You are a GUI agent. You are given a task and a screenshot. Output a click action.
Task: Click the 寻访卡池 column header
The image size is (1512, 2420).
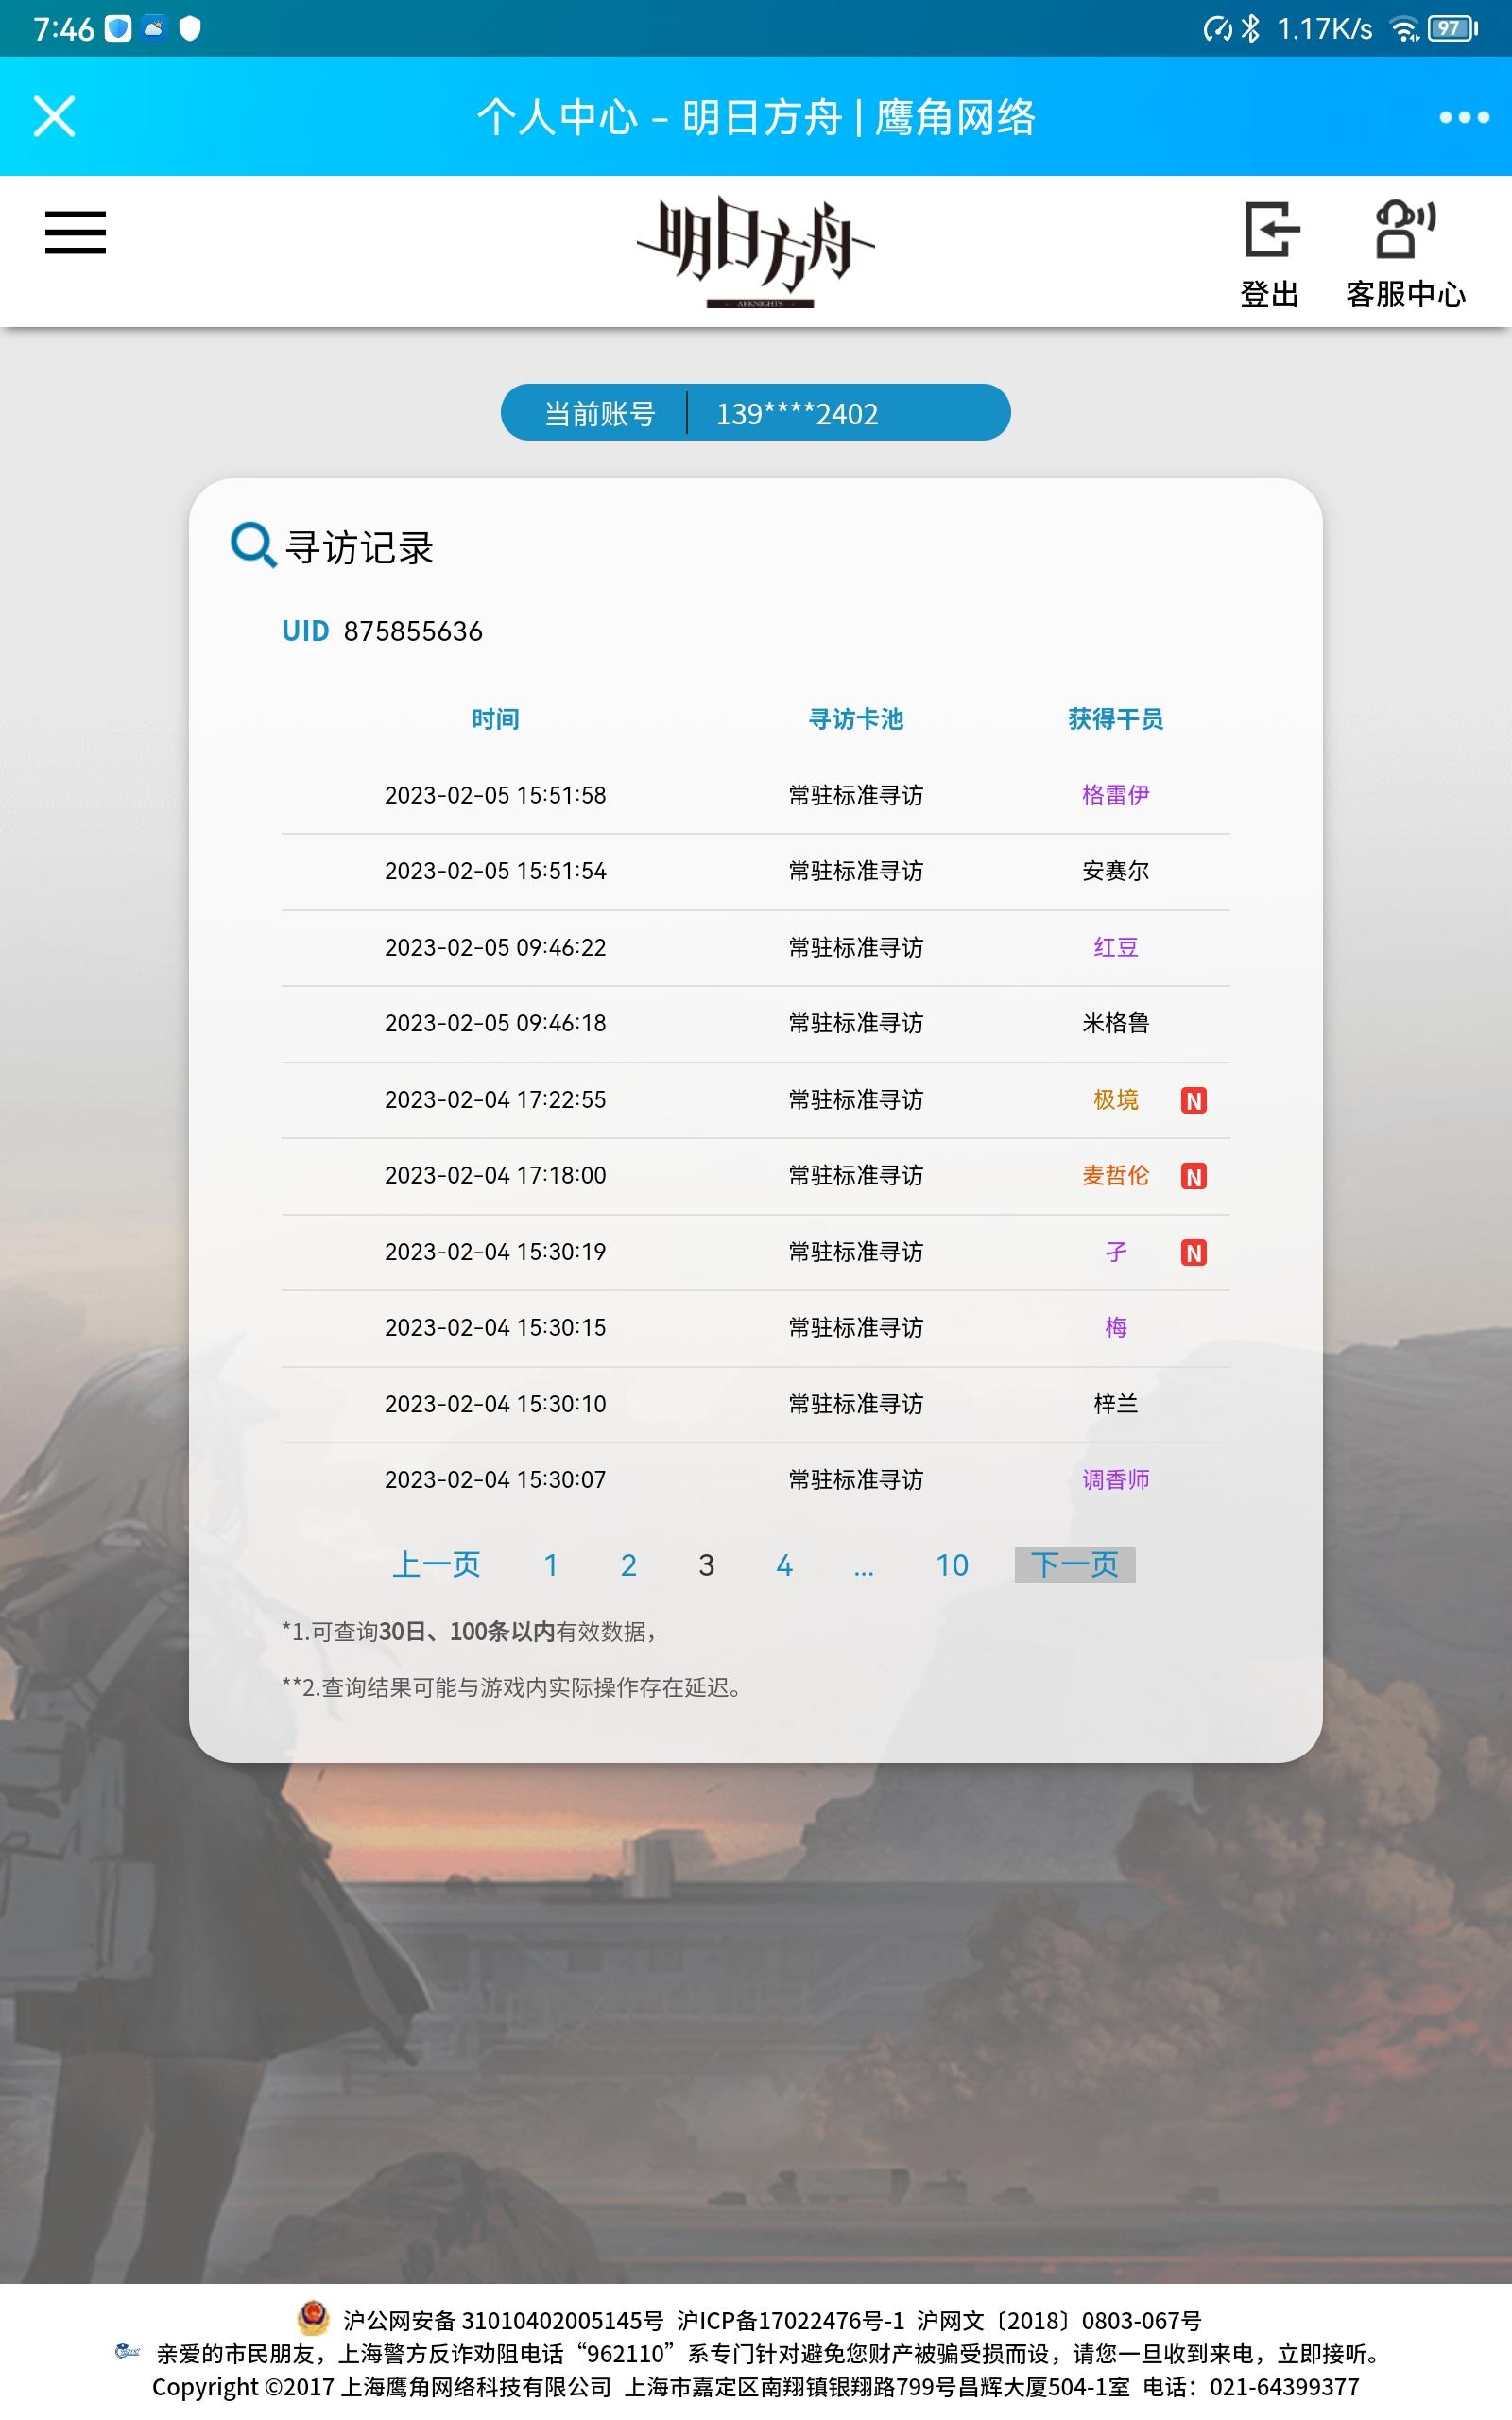pos(856,719)
